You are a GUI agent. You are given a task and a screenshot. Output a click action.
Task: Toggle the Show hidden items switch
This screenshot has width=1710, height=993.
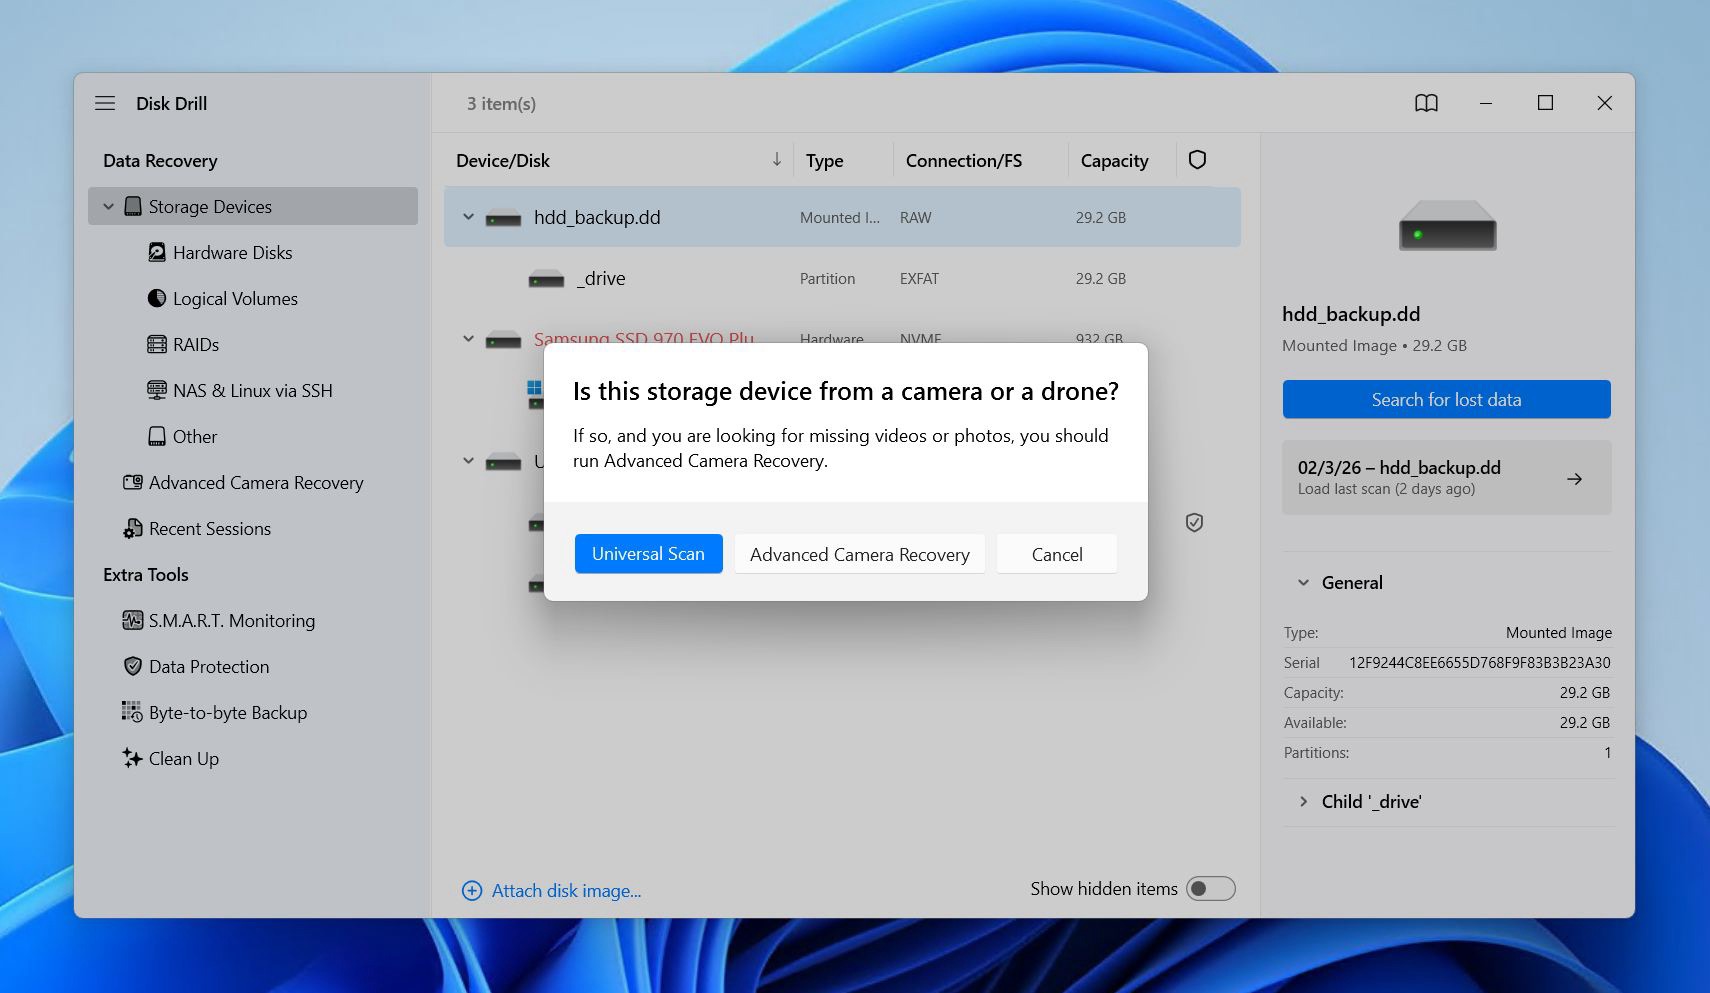tap(1210, 889)
